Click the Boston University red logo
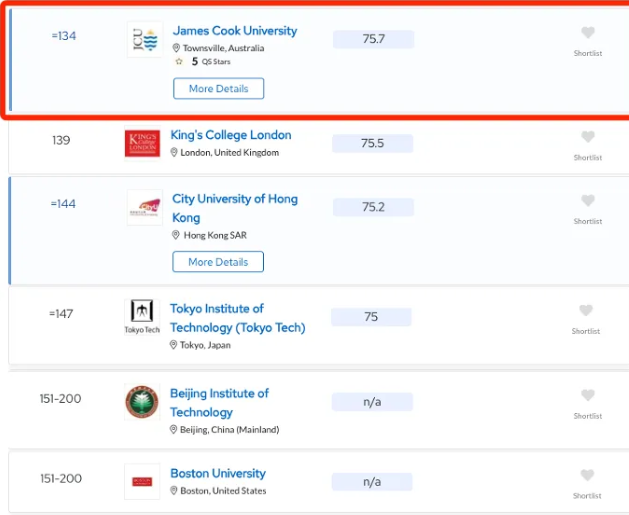 coord(142,481)
